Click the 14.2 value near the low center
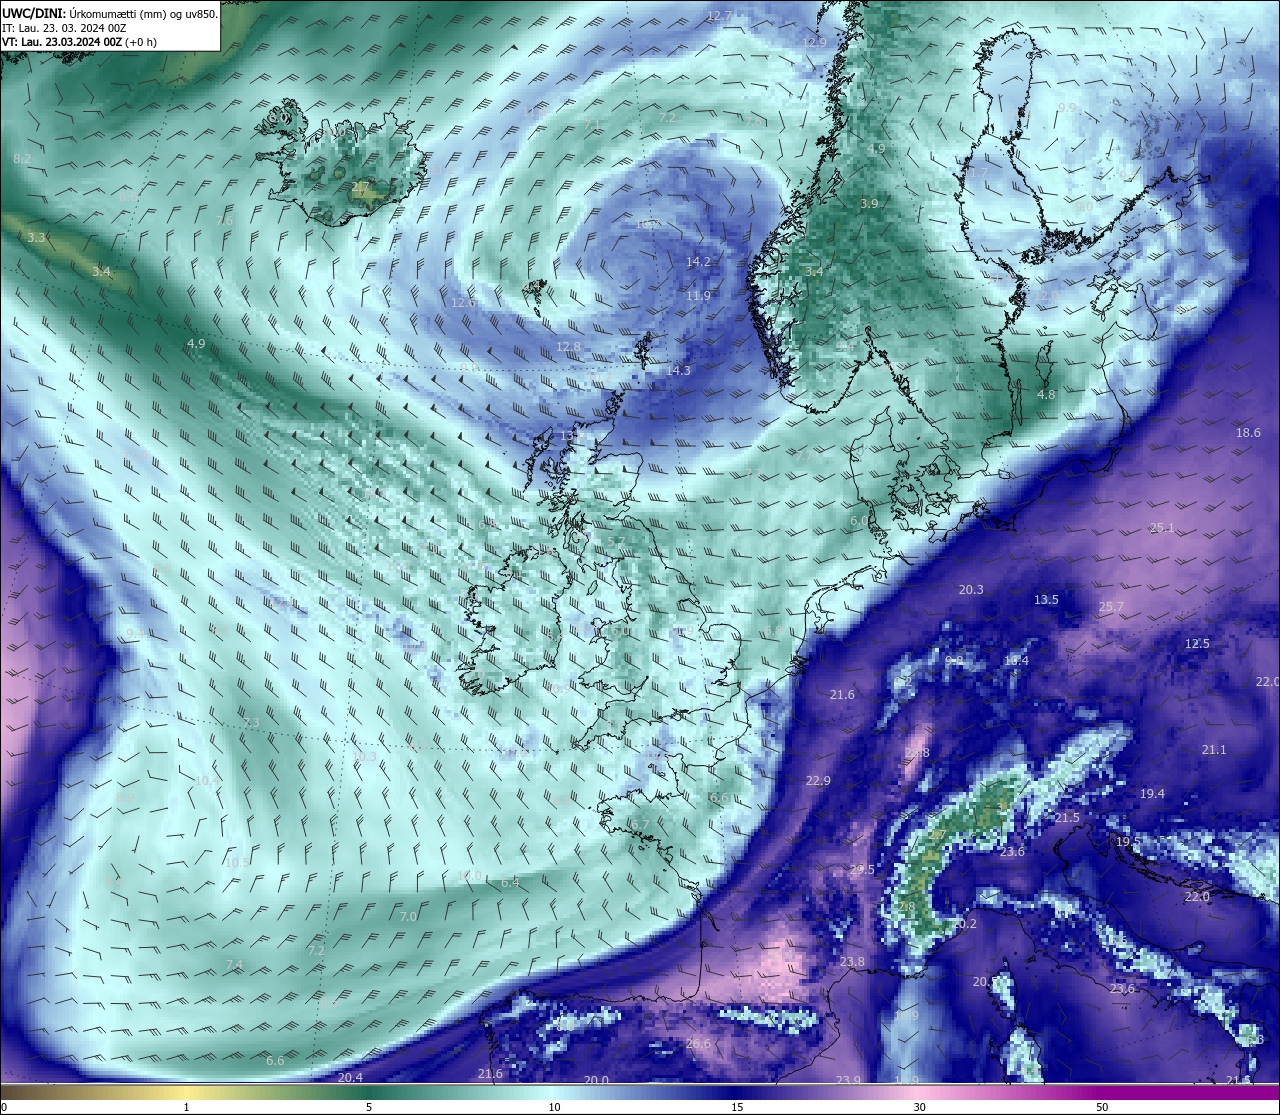This screenshot has width=1280, height=1115. (698, 261)
